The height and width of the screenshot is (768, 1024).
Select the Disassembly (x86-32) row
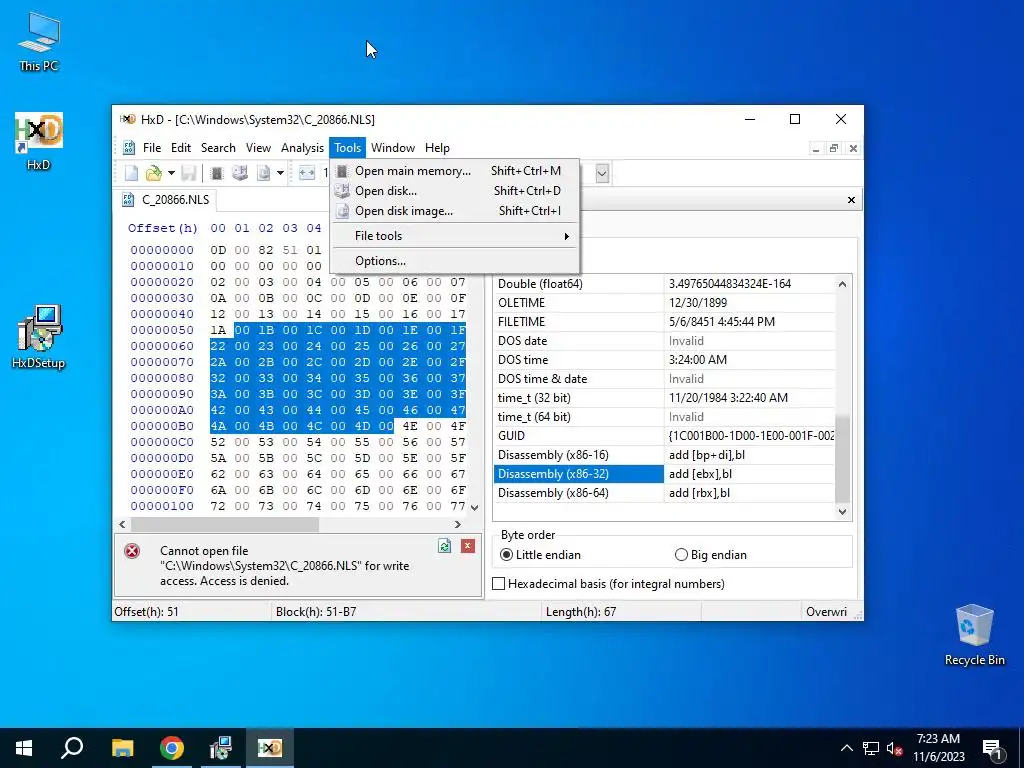(x=664, y=474)
